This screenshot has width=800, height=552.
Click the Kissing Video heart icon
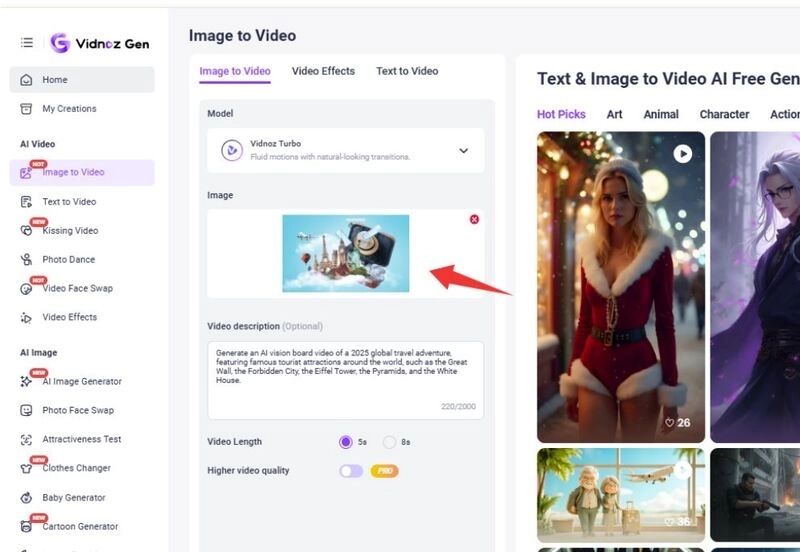pos(26,231)
